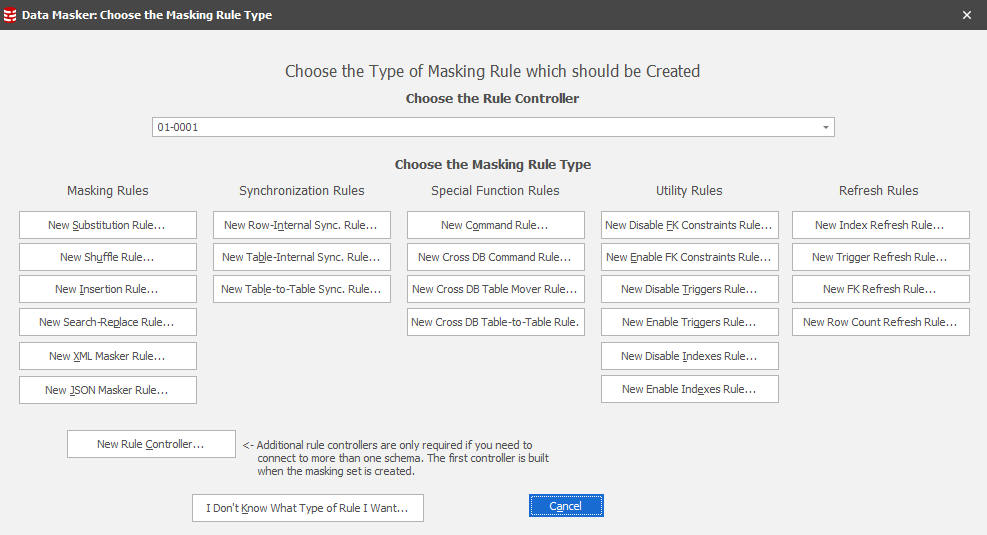Image resolution: width=987 pixels, height=535 pixels.
Task: Start a New JSON Masker Rule
Action: pos(107,390)
